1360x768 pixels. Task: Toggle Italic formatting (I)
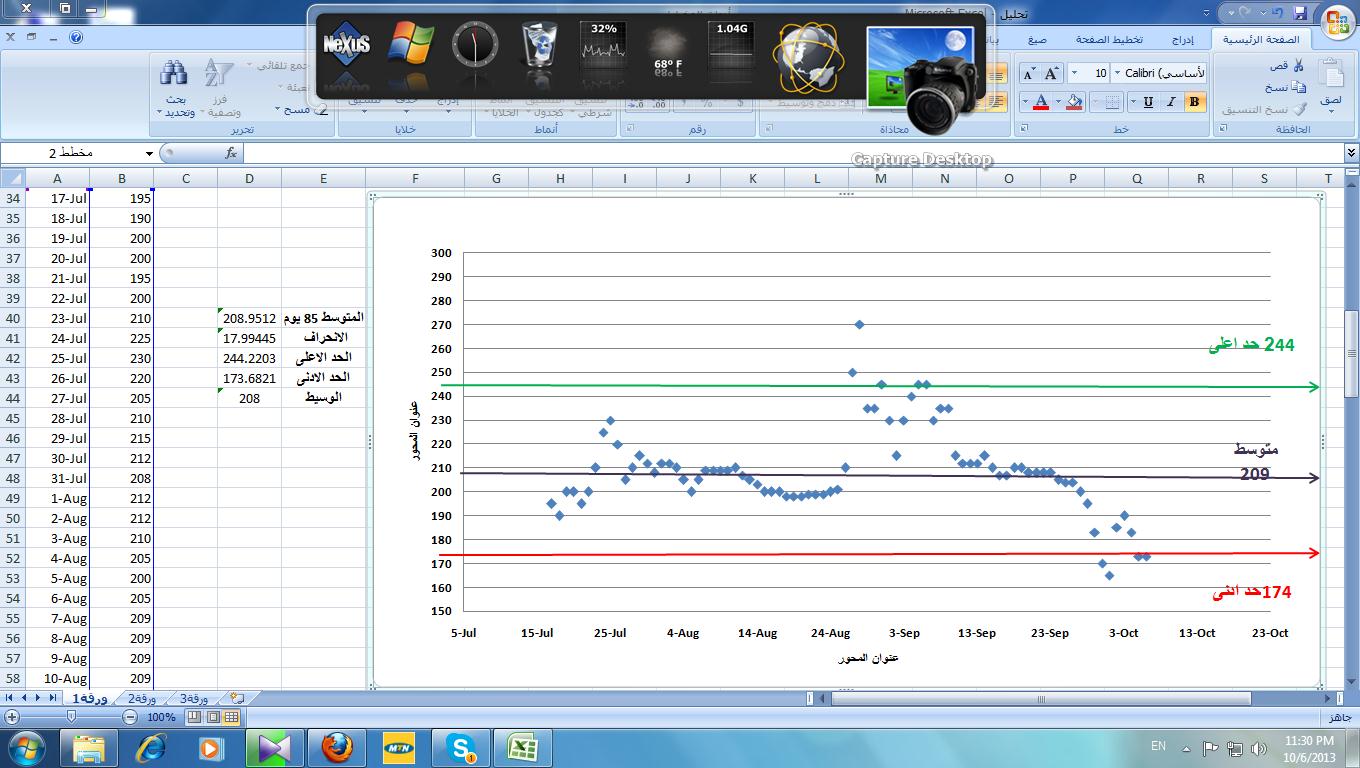pyautogui.click(x=1171, y=102)
